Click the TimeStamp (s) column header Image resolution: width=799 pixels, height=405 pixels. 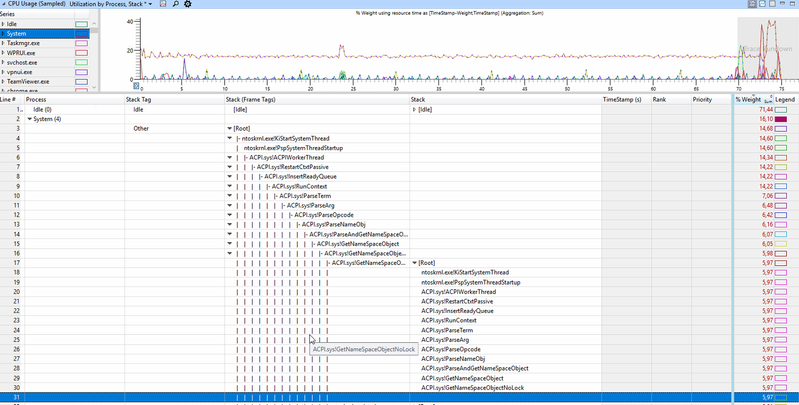coord(622,100)
